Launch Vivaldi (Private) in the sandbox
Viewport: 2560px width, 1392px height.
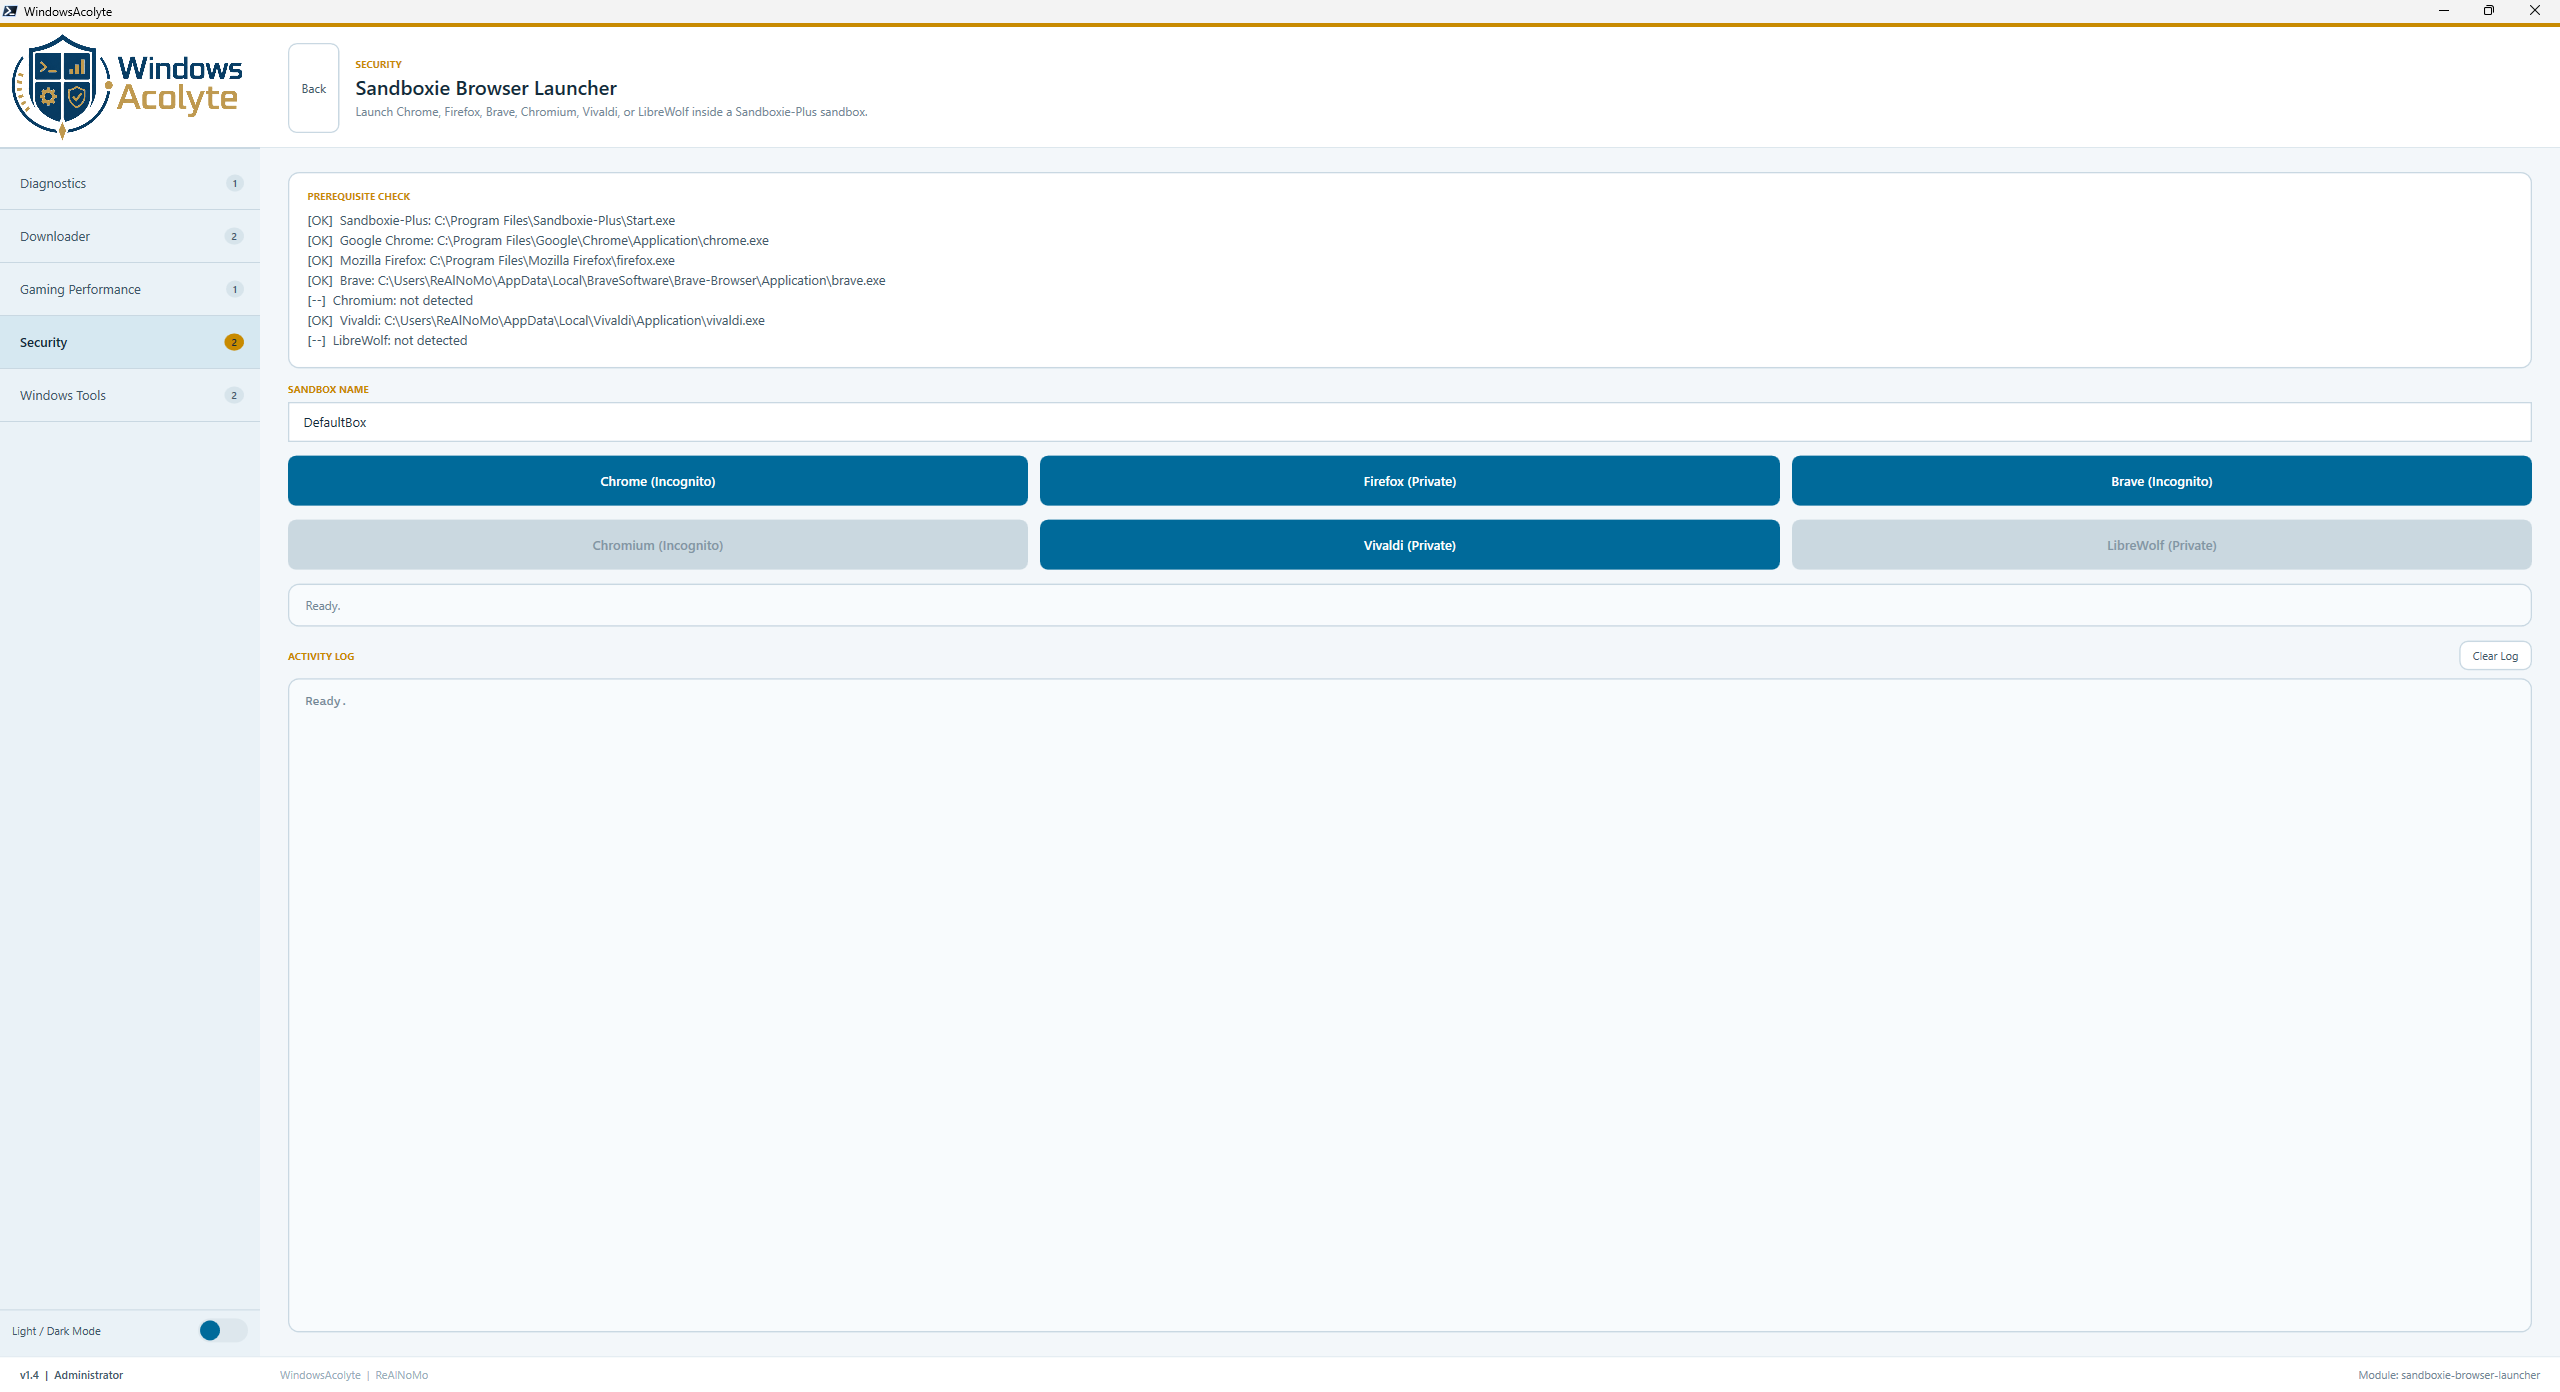[x=1410, y=545]
